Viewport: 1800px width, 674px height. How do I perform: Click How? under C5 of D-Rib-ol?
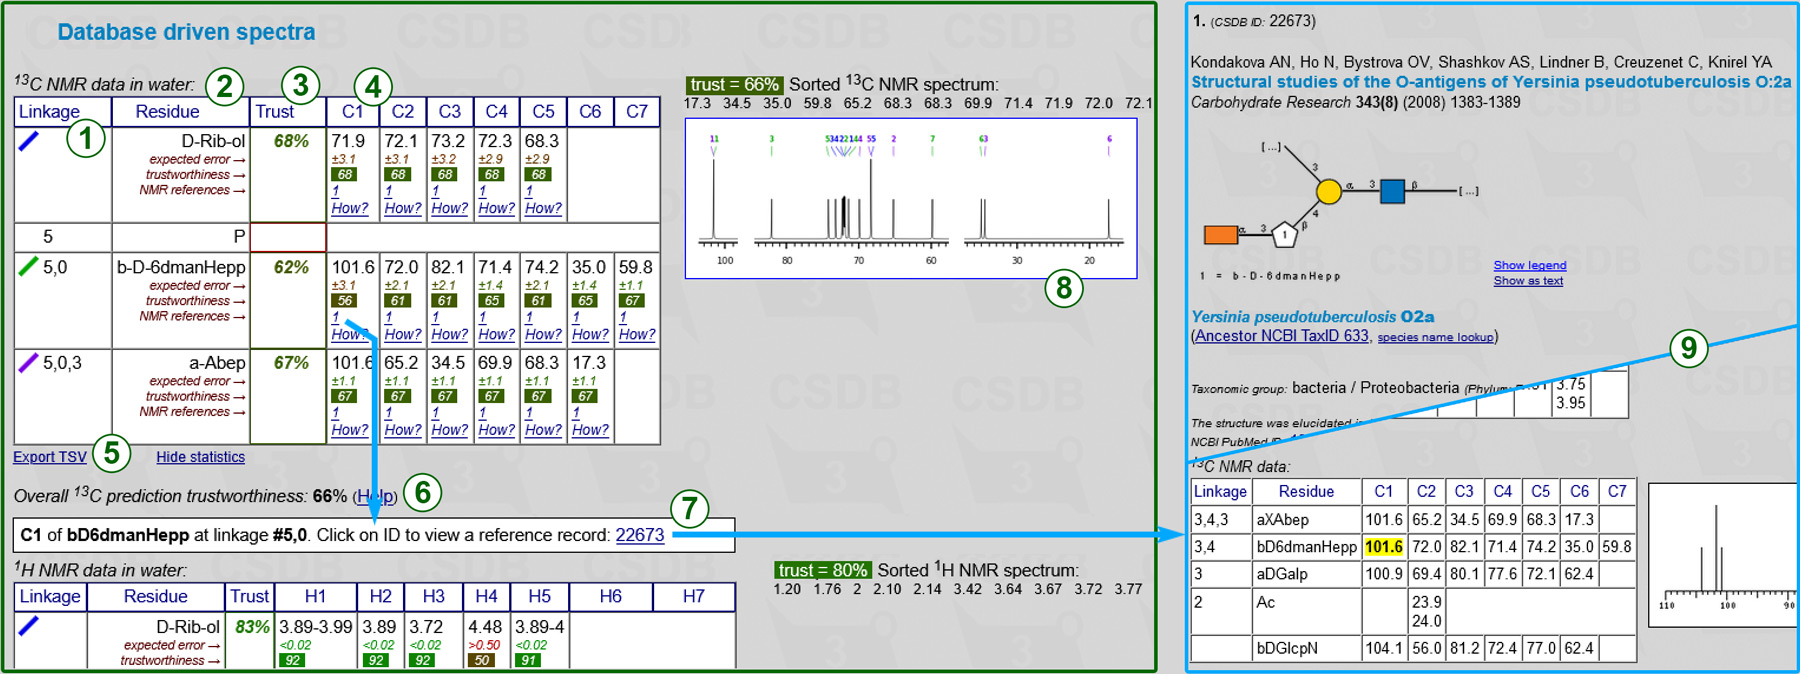(543, 208)
